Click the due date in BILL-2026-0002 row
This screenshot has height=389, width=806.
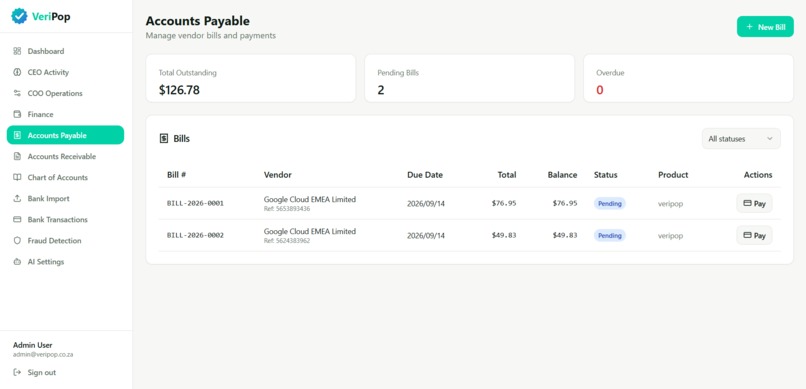click(426, 235)
